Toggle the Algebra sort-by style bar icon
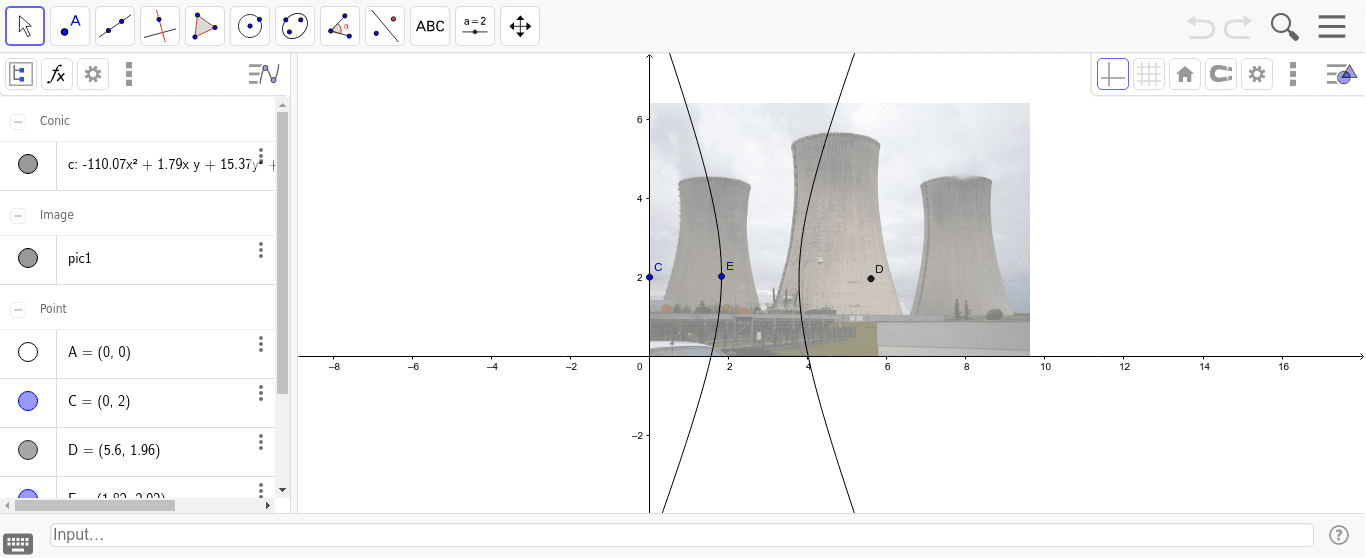1366x558 pixels. pos(264,74)
